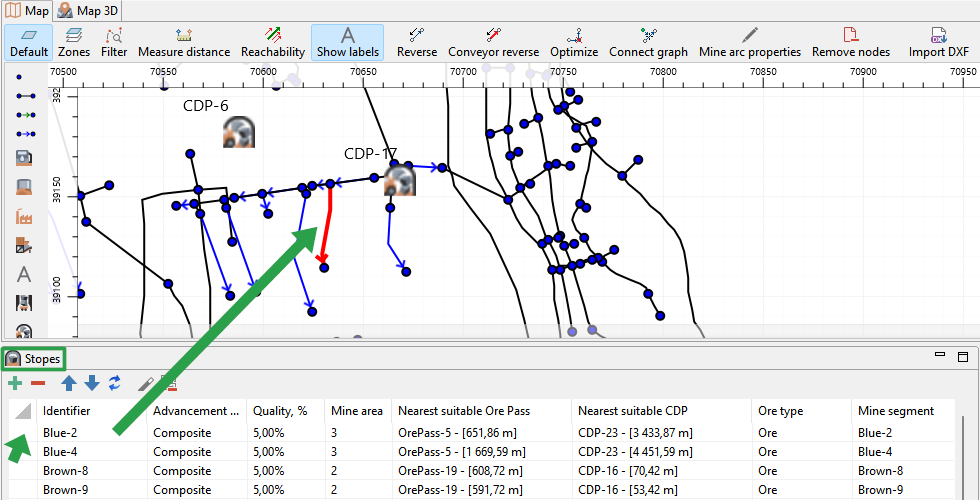This screenshot has width=980, height=500.
Task: Select the fuel station sidebar icon
Action: [24, 158]
